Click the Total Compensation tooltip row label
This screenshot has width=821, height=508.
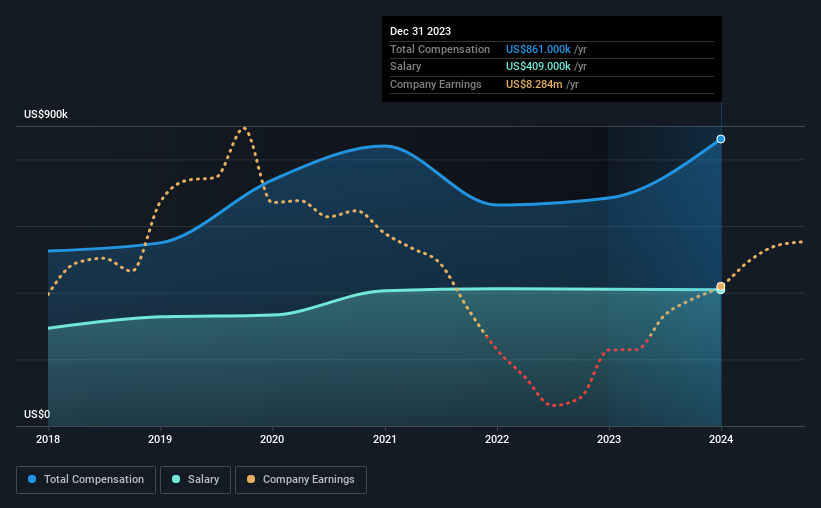click(440, 49)
